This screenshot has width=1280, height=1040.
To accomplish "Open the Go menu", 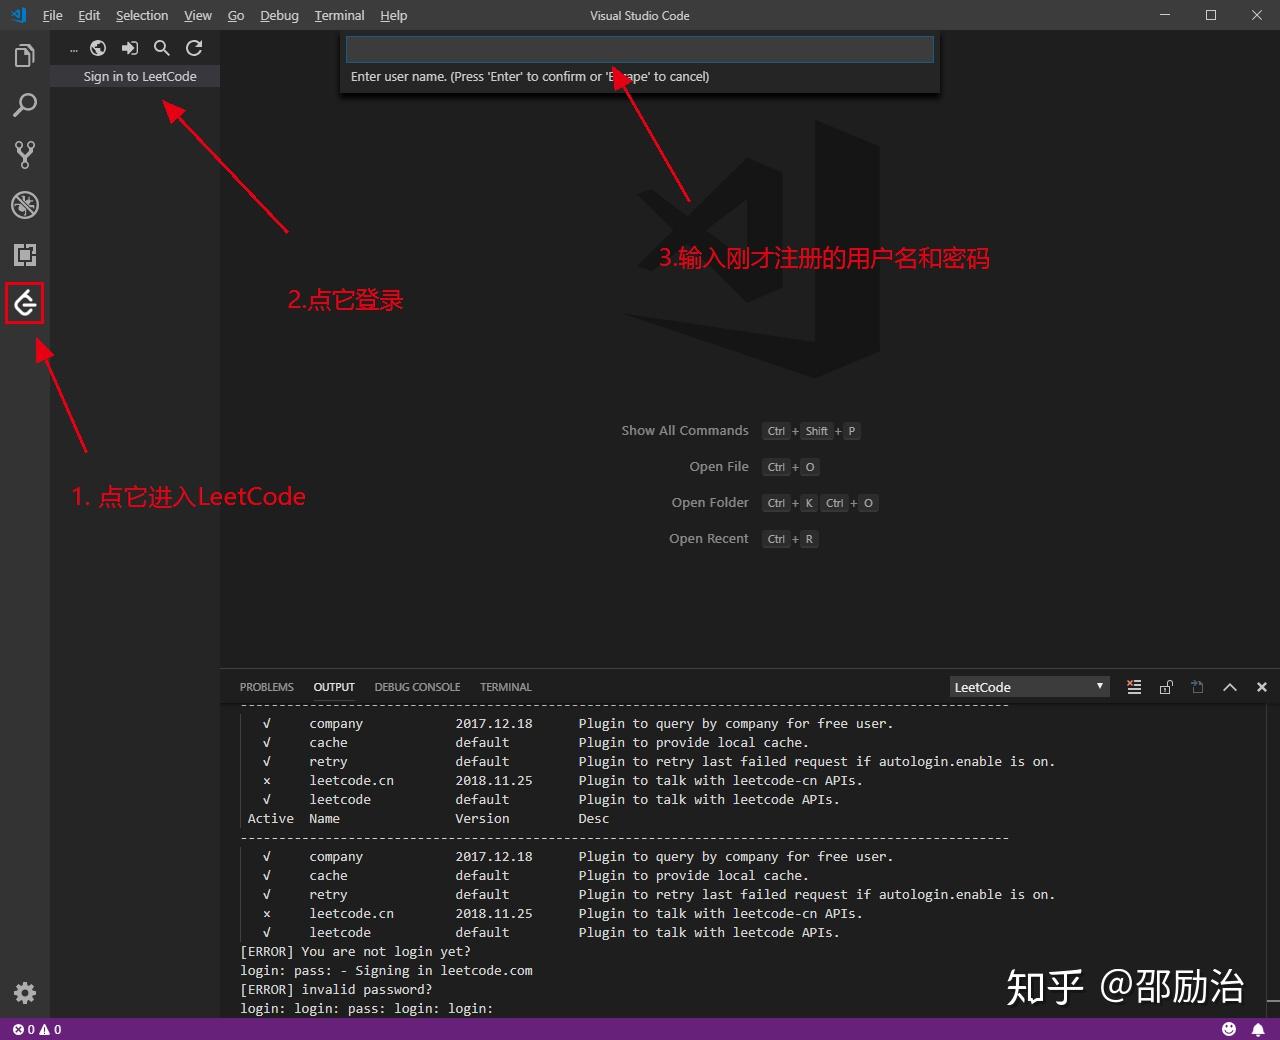I will (236, 15).
